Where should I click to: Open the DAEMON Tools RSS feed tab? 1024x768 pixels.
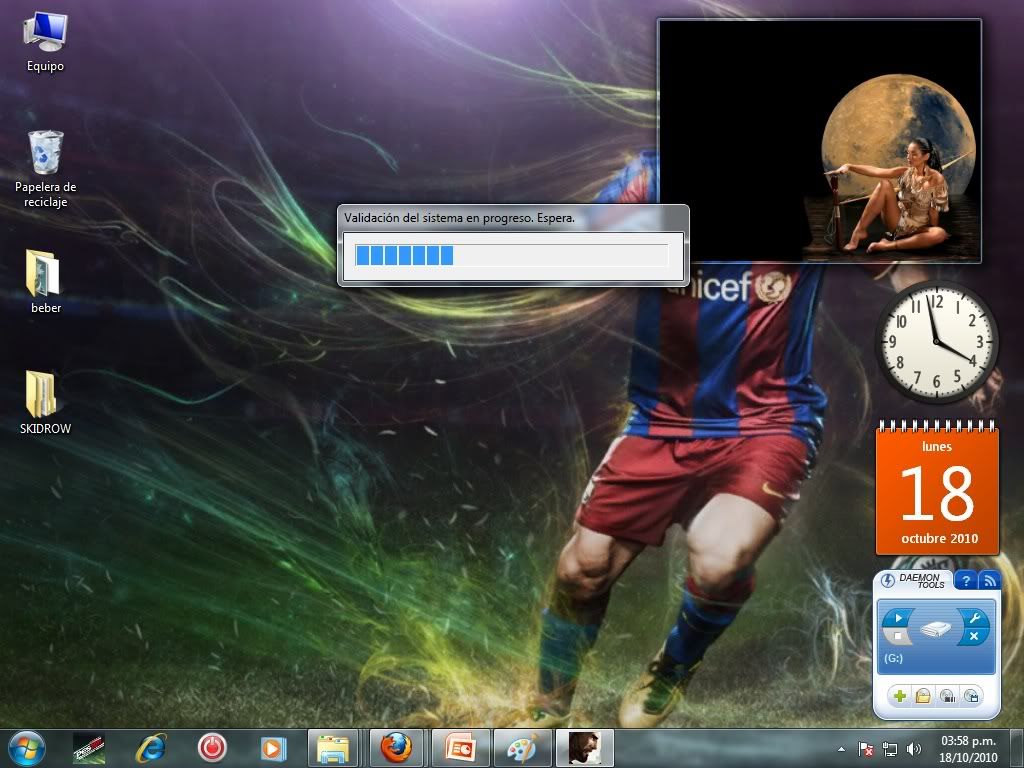click(989, 580)
